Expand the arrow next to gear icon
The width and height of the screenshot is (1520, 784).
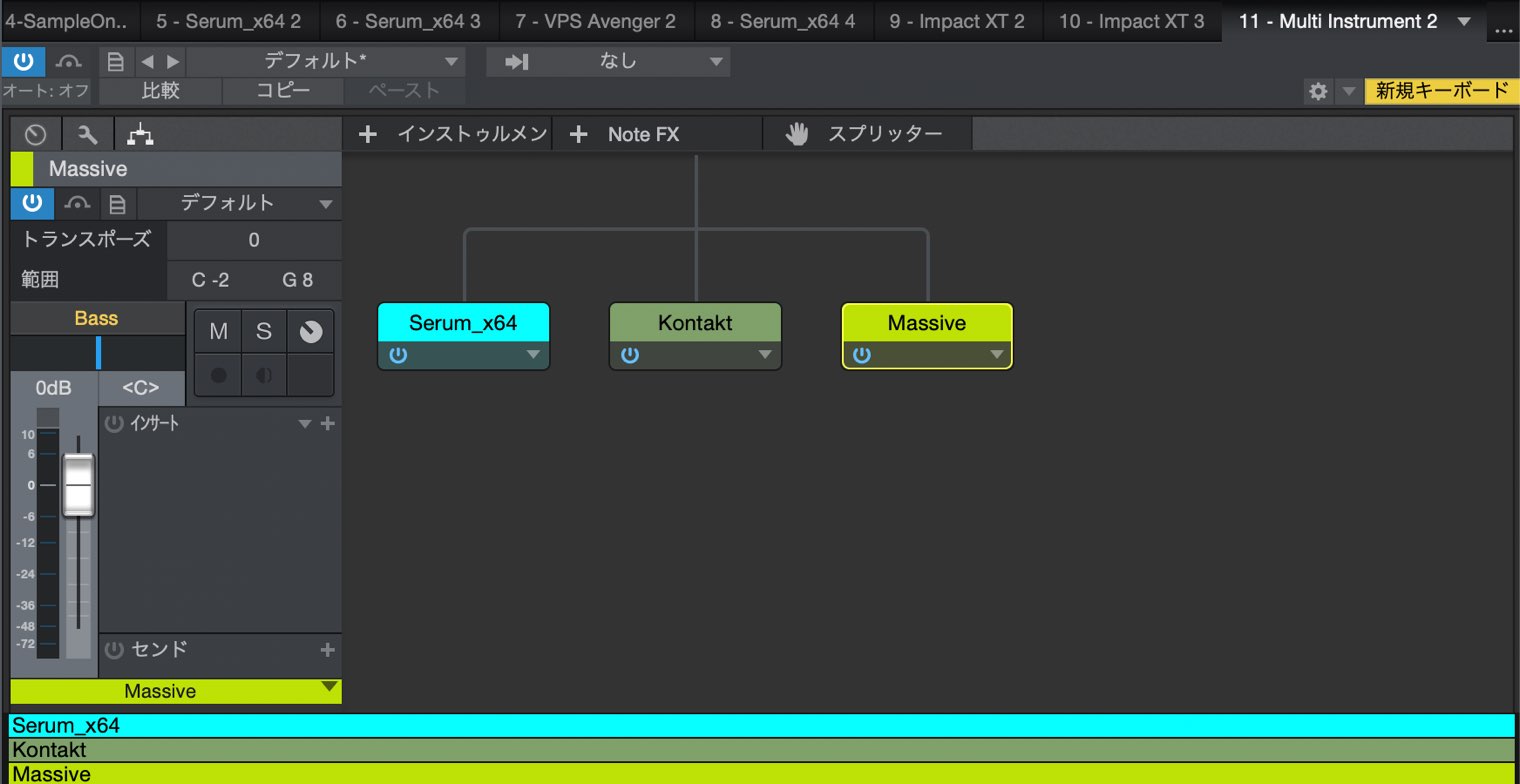click(1348, 91)
